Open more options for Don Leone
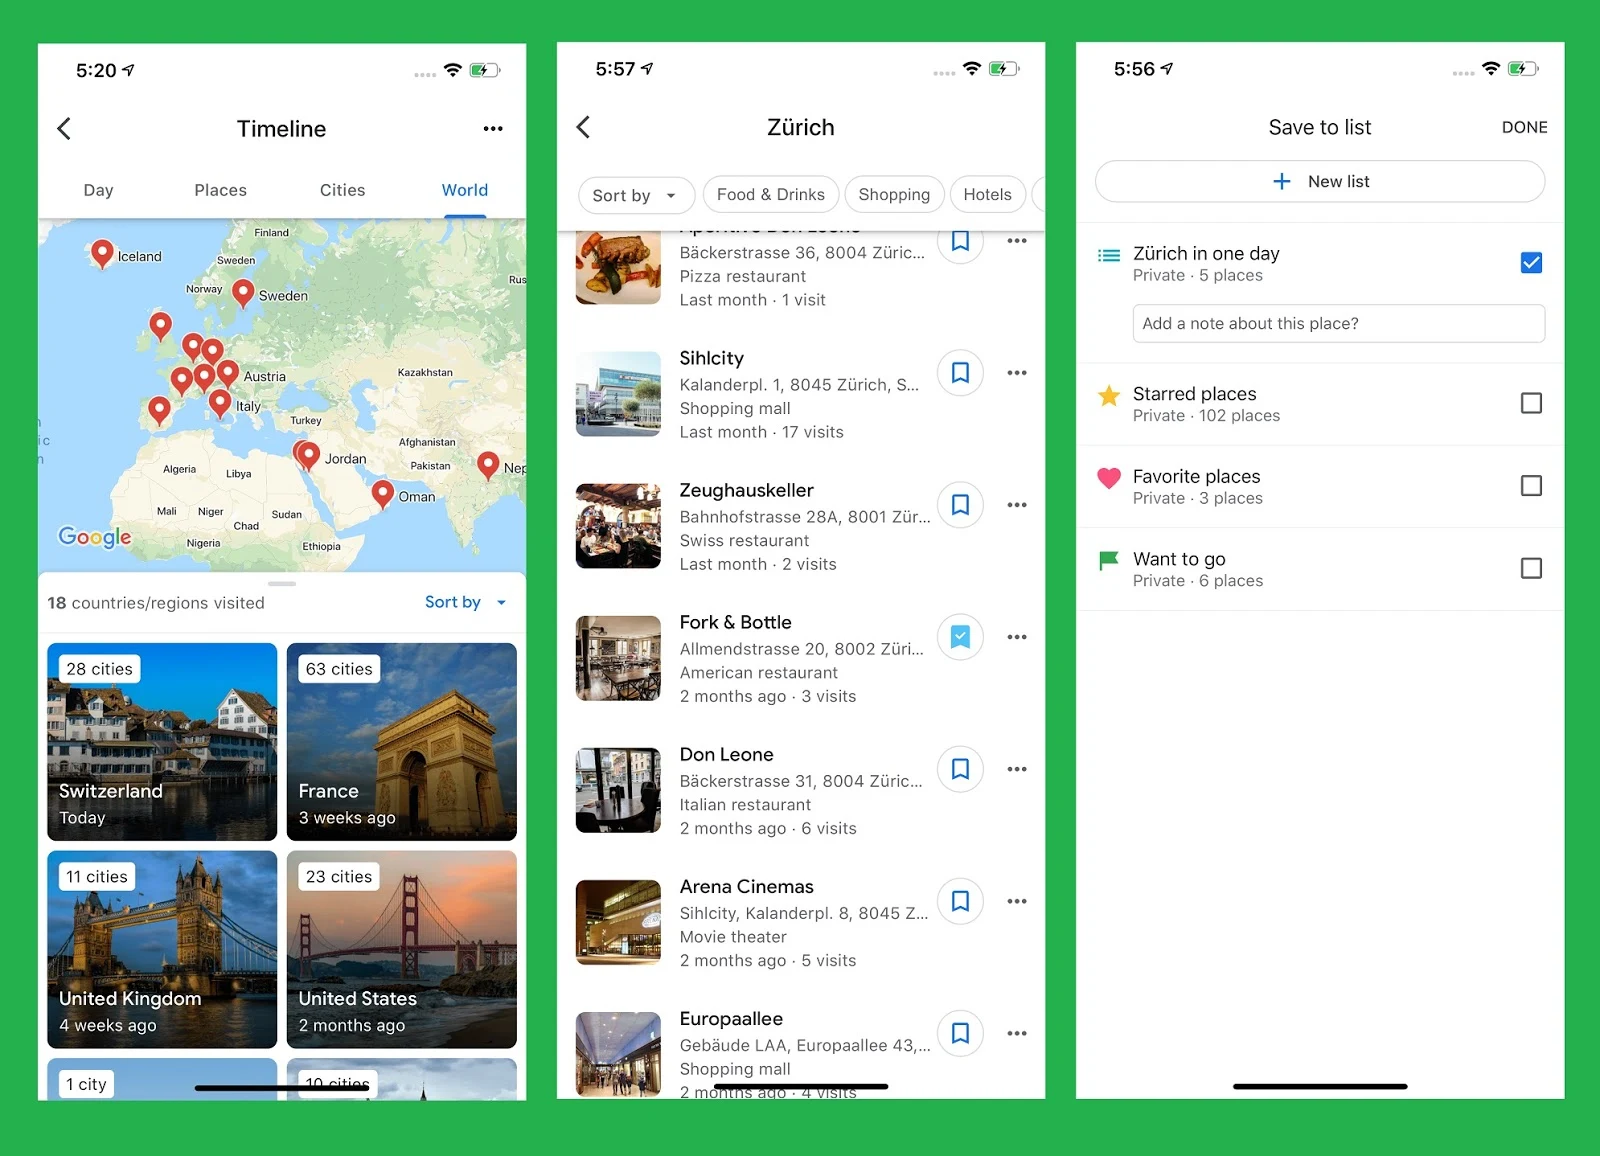This screenshot has height=1156, width=1600. [x=1017, y=769]
